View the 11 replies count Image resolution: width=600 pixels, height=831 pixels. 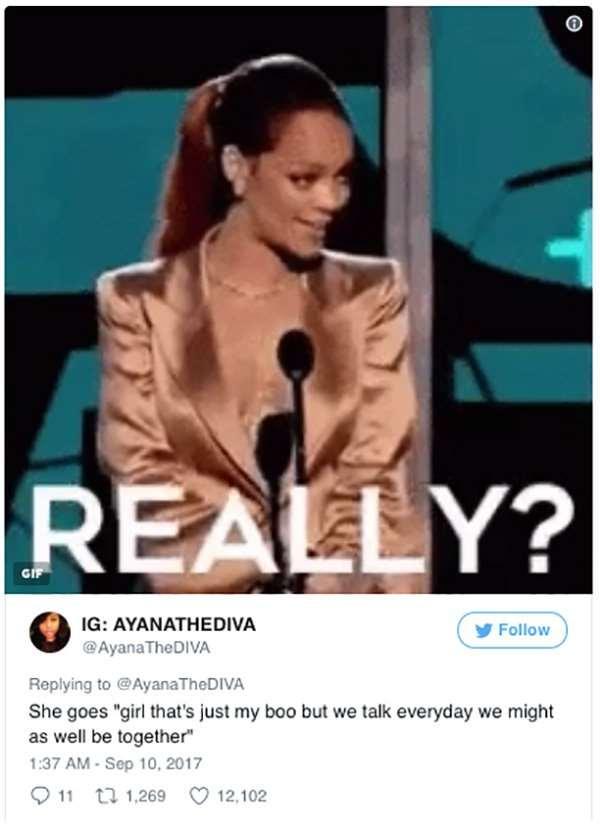[x=64, y=796]
